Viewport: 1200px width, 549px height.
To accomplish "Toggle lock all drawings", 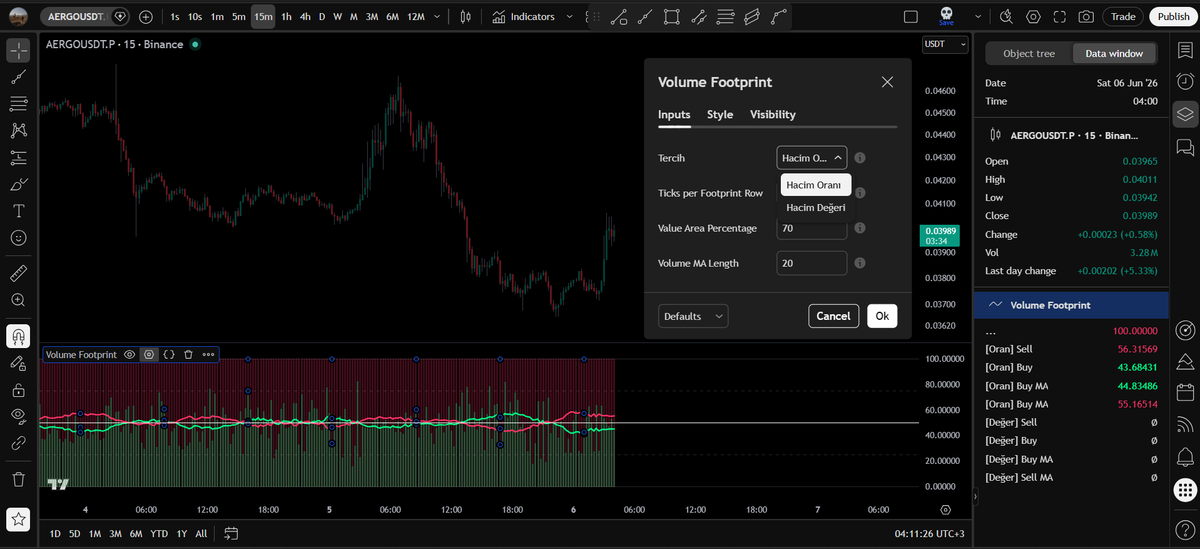I will pos(18,389).
